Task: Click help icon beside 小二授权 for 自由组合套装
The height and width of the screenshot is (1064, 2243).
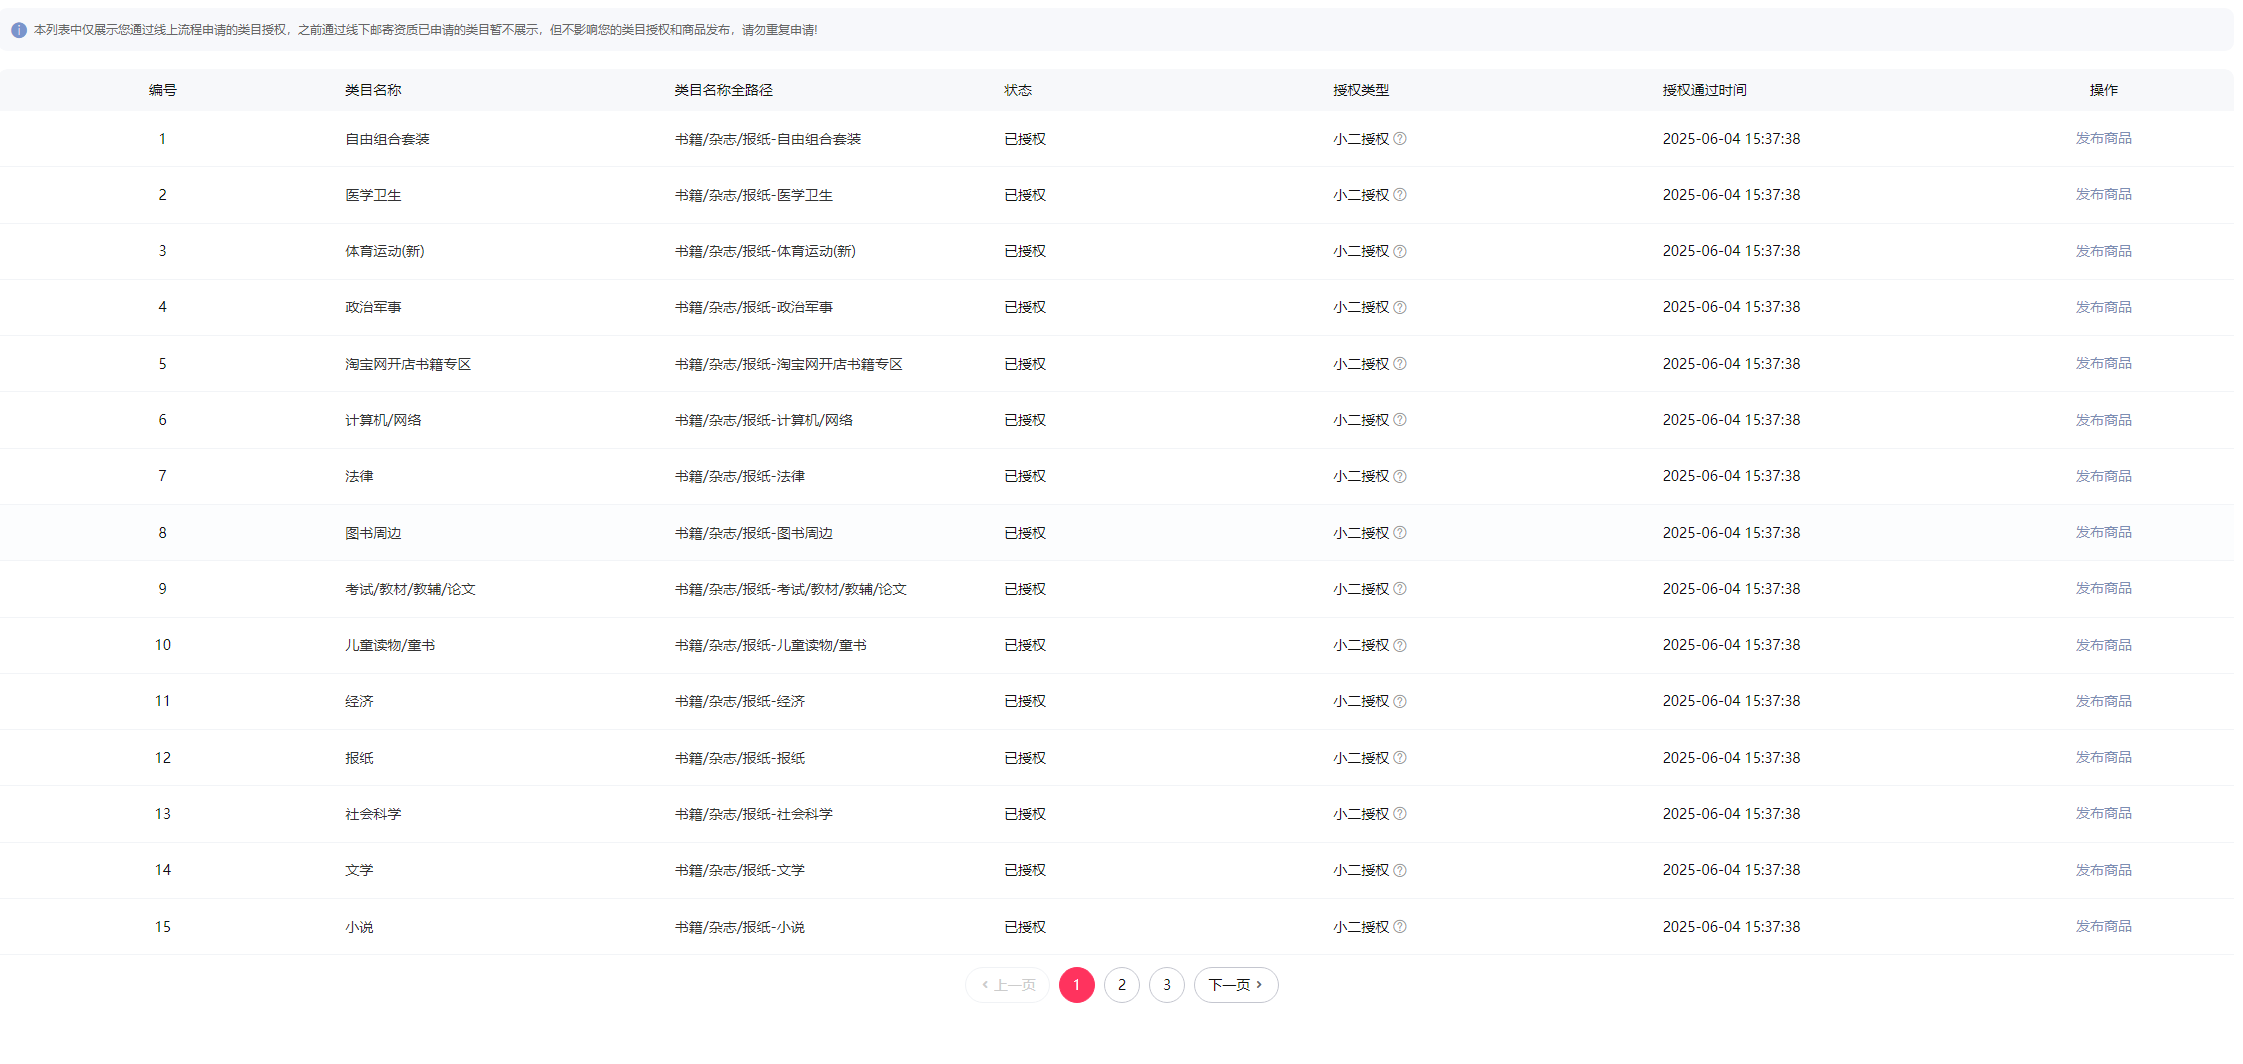Action: [1400, 139]
